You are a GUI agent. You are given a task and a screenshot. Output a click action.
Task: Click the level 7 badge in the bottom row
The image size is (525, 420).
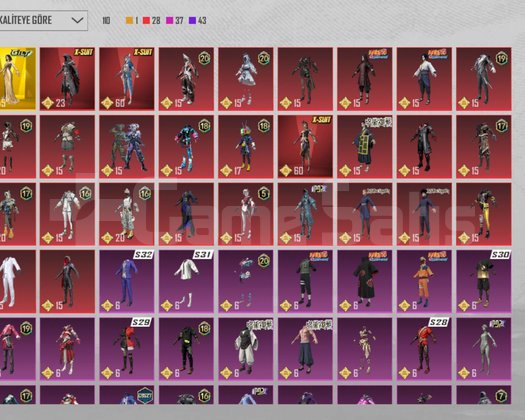tap(502, 396)
